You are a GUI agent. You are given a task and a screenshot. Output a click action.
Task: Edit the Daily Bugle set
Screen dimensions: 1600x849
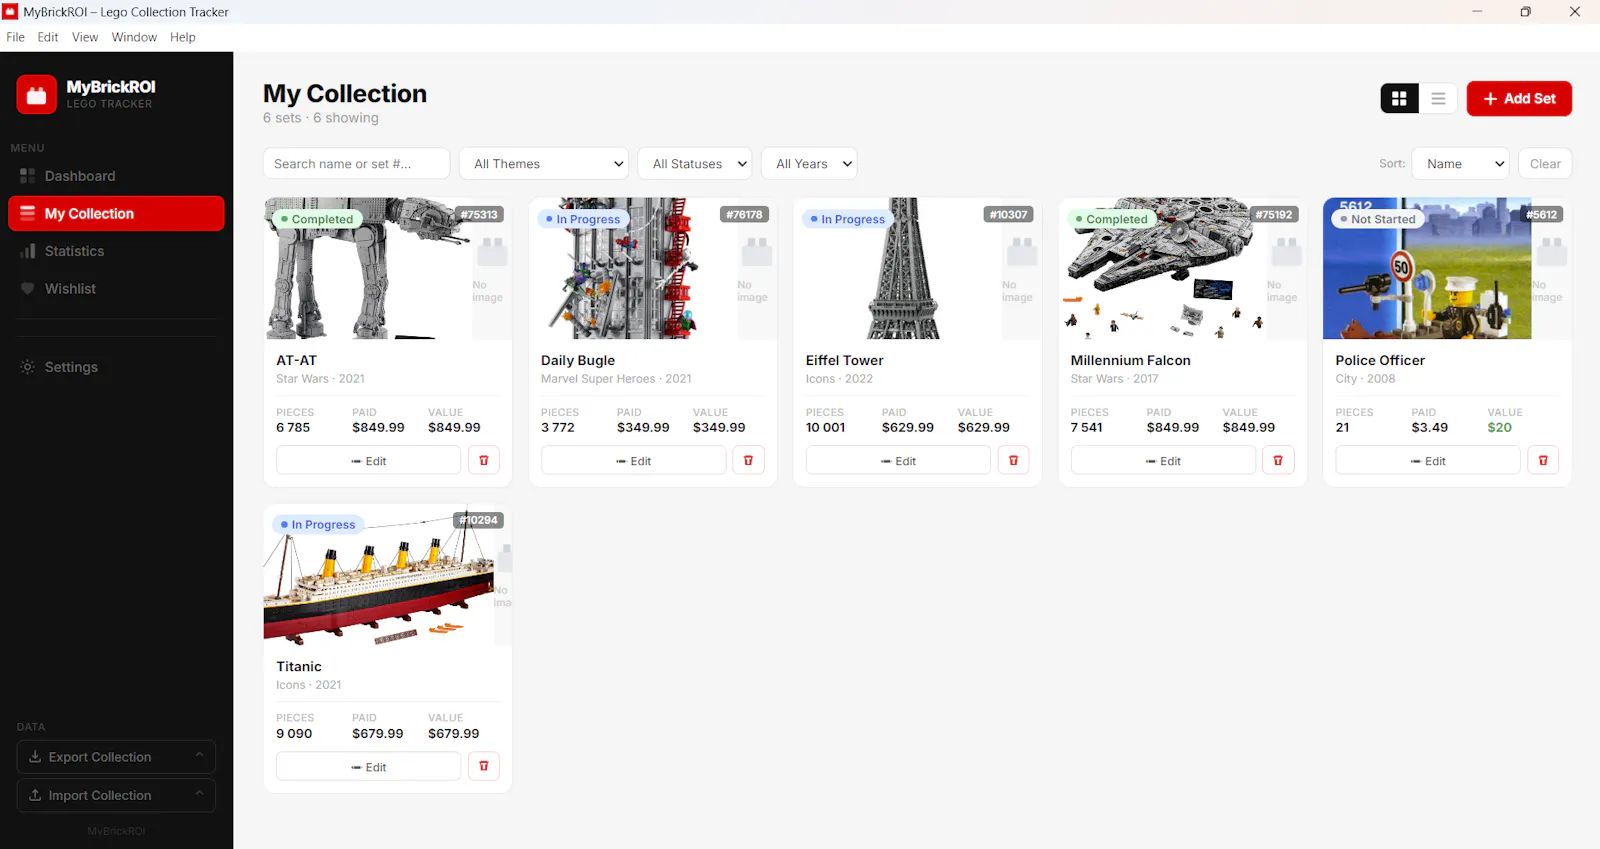coord(633,460)
